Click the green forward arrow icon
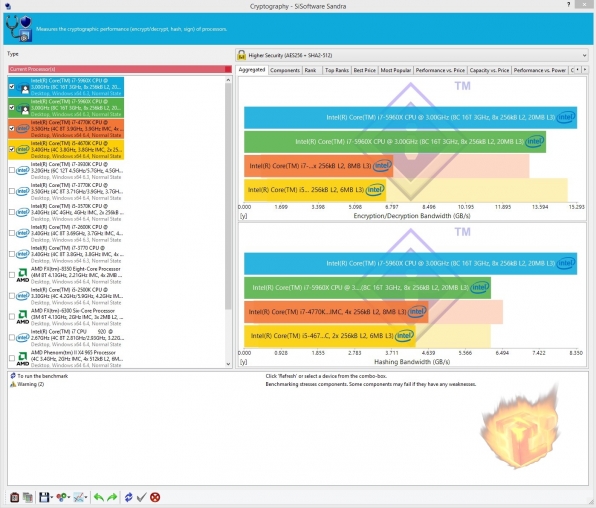 [x=112, y=497]
